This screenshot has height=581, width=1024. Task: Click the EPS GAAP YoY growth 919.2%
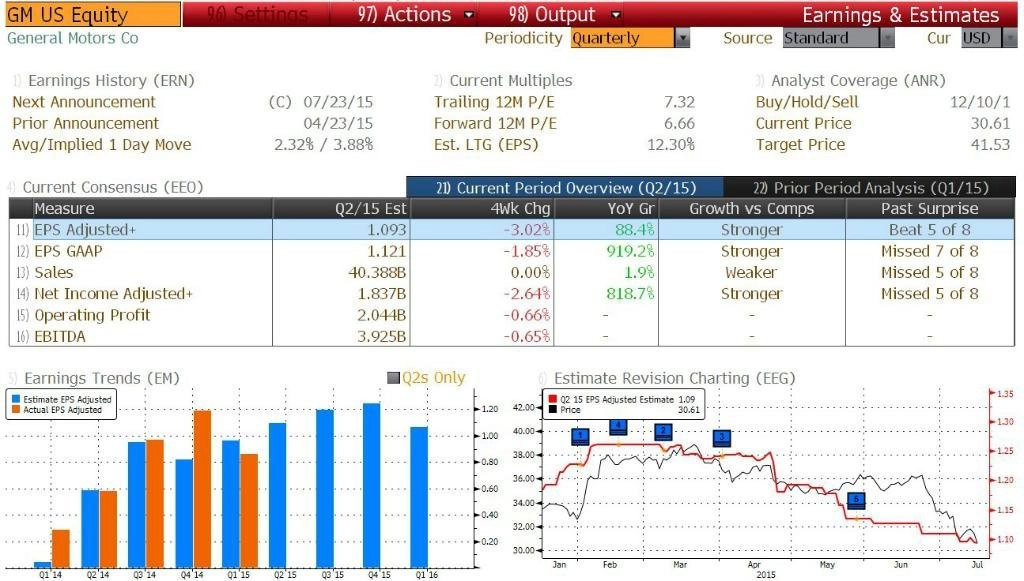click(630, 251)
